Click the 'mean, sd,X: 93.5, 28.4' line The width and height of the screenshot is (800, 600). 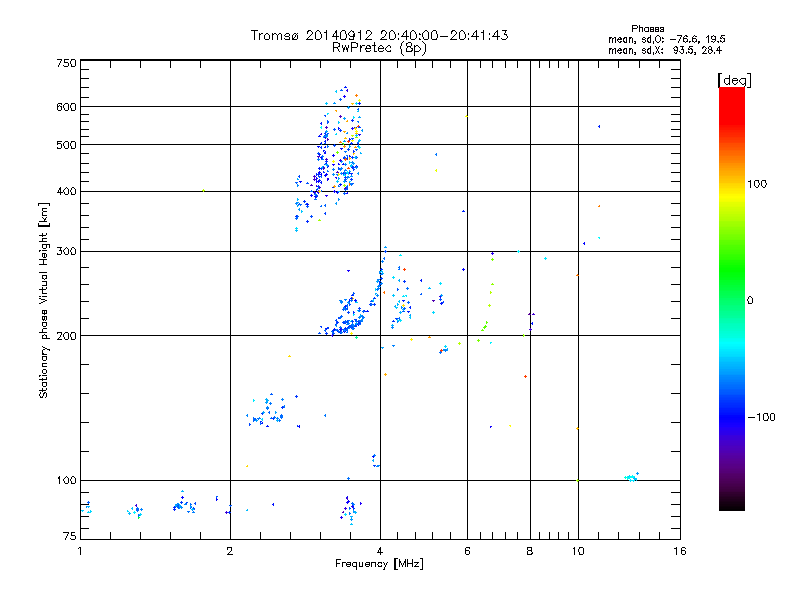[x=665, y=50]
